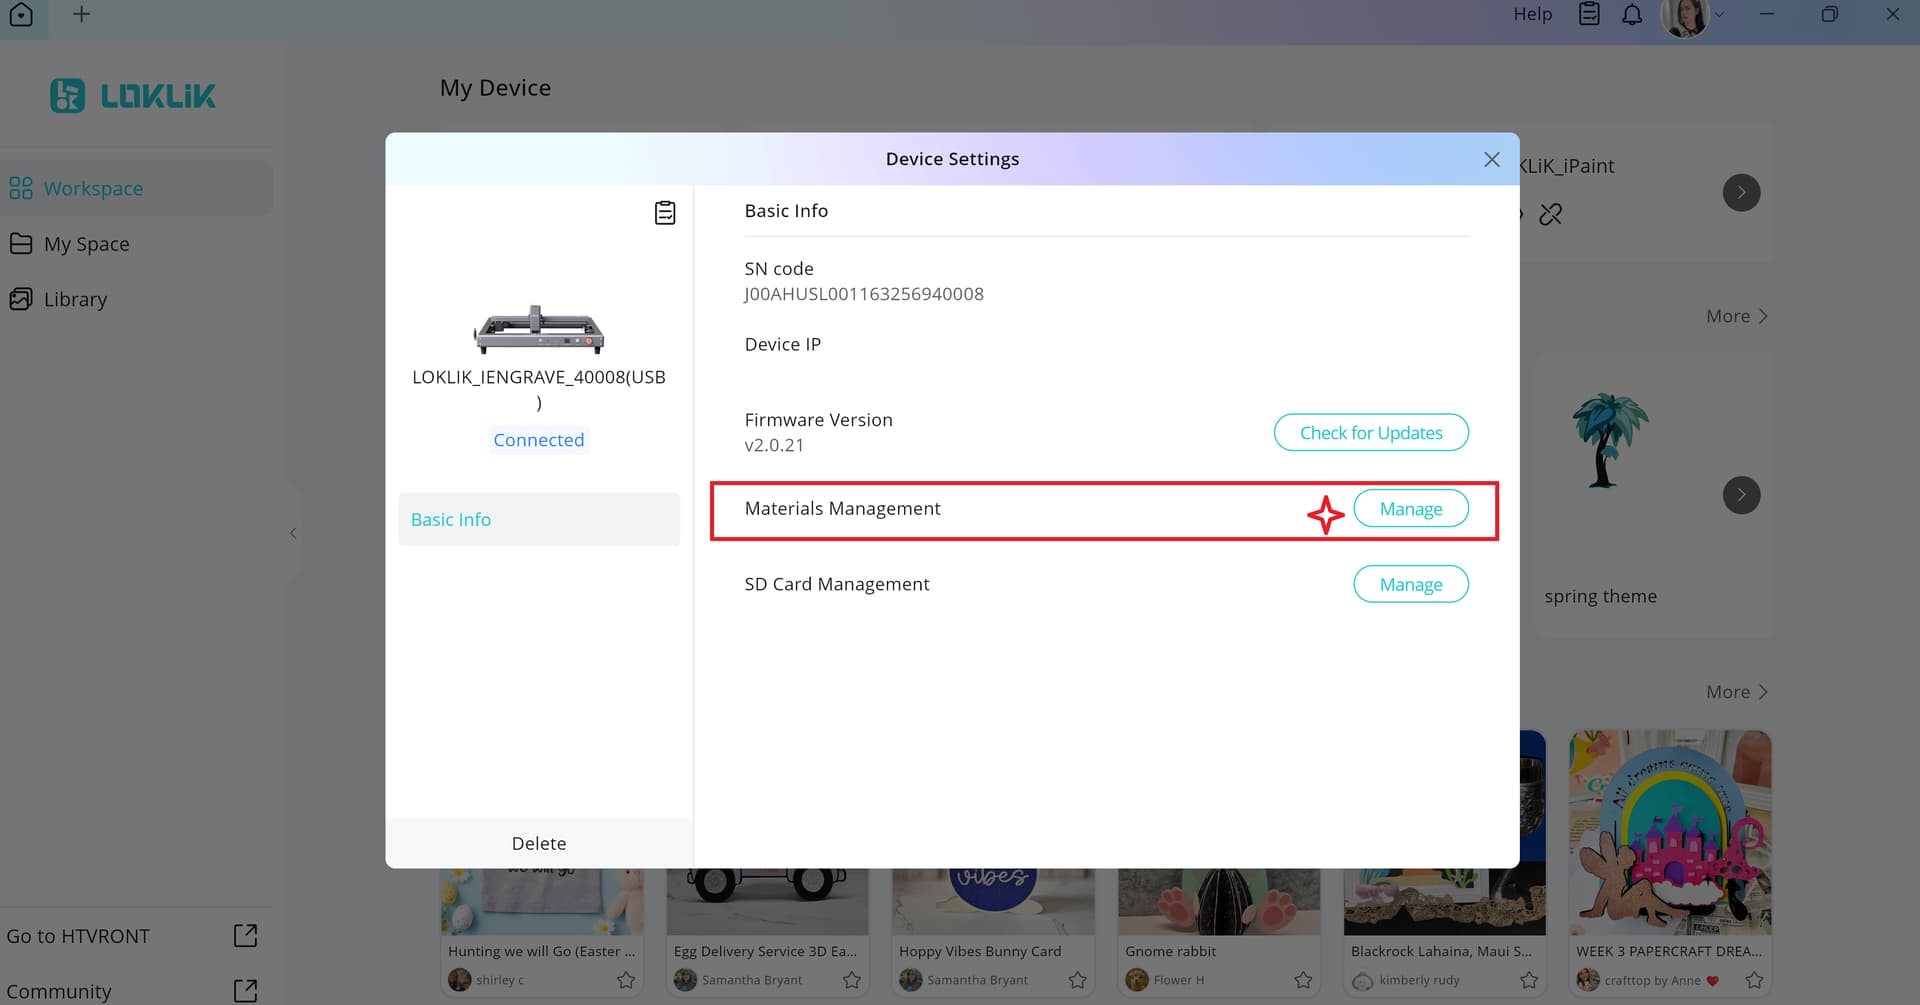Favorite the Gnome rabbit project star
This screenshot has width=1920, height=1005.
point(1303,980)
